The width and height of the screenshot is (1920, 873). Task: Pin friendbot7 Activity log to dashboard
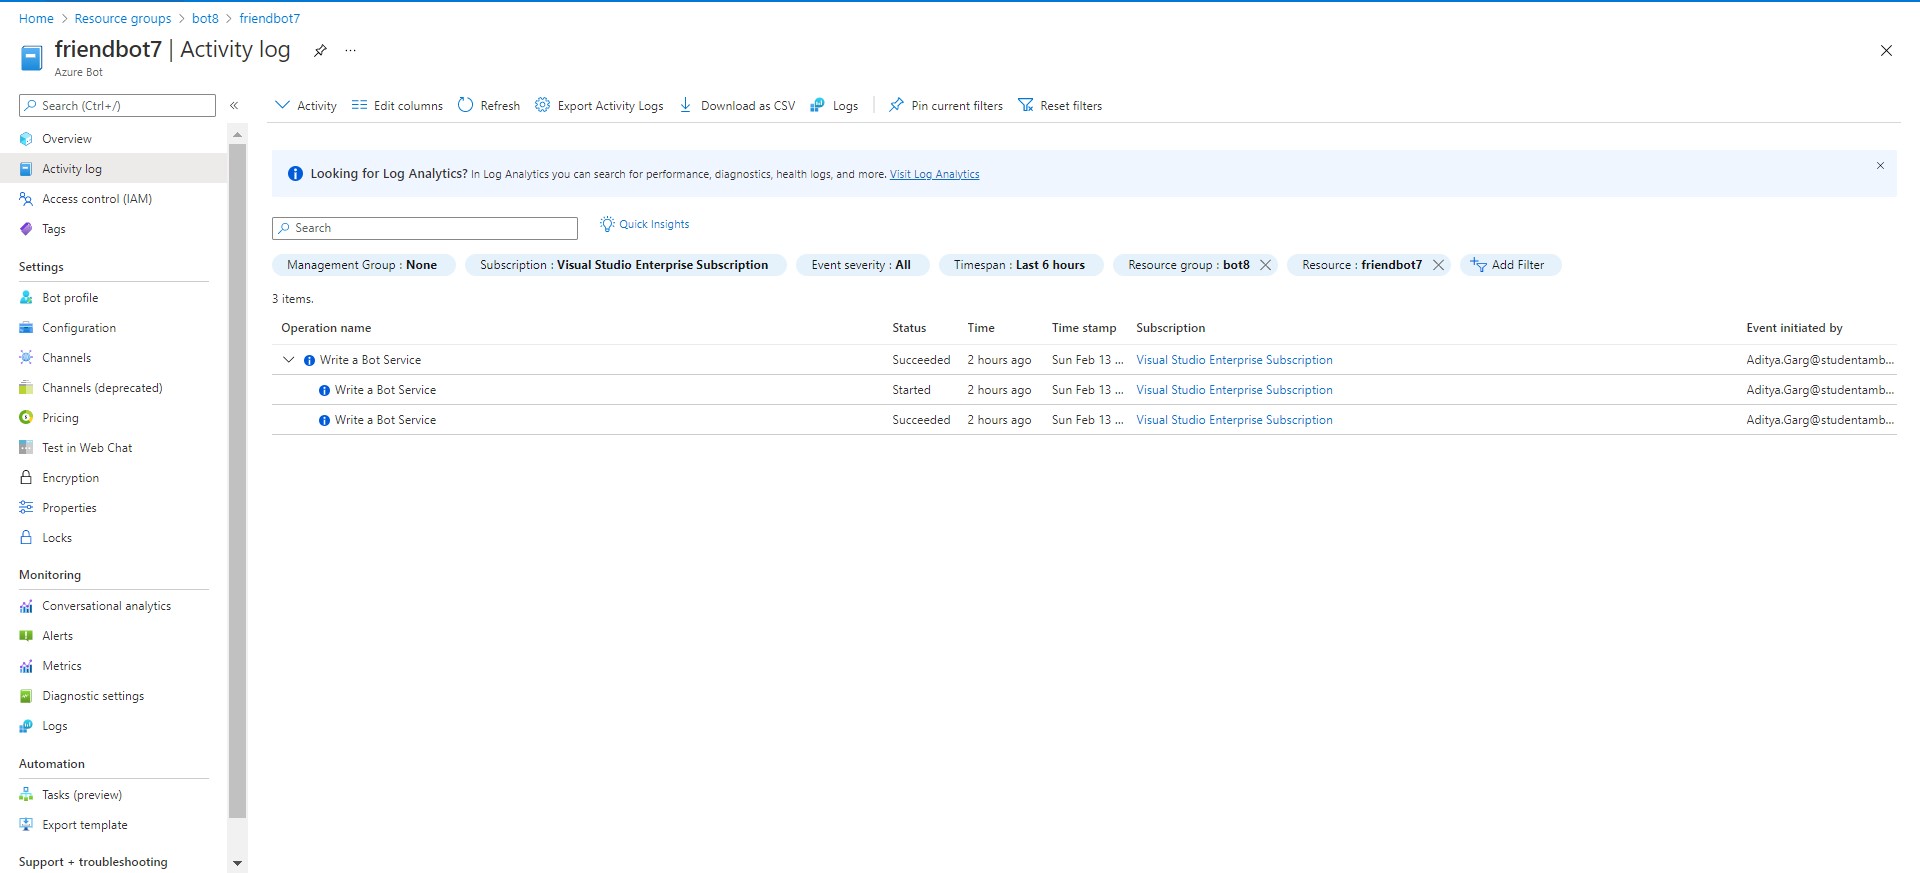pyautogui.click(x=320, y=51)
